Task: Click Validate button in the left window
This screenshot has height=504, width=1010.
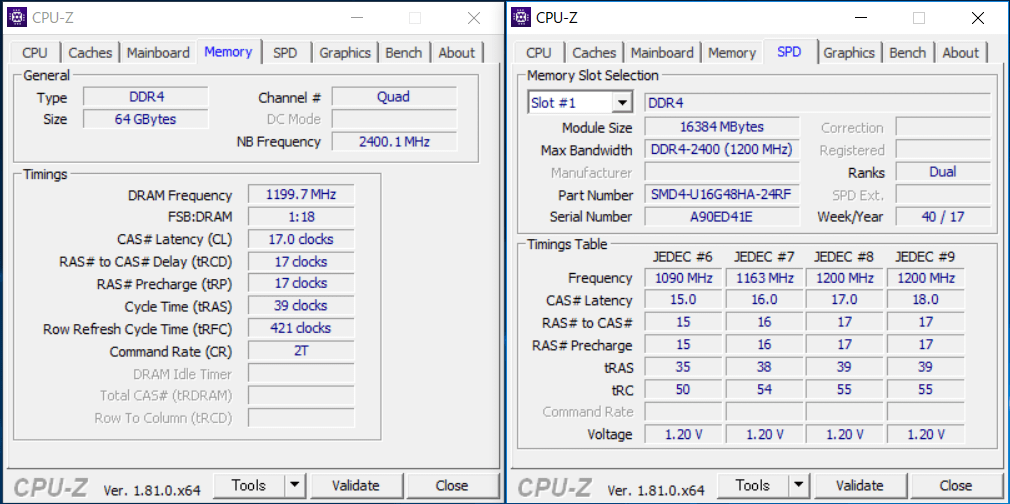Action: pos(356,485)
